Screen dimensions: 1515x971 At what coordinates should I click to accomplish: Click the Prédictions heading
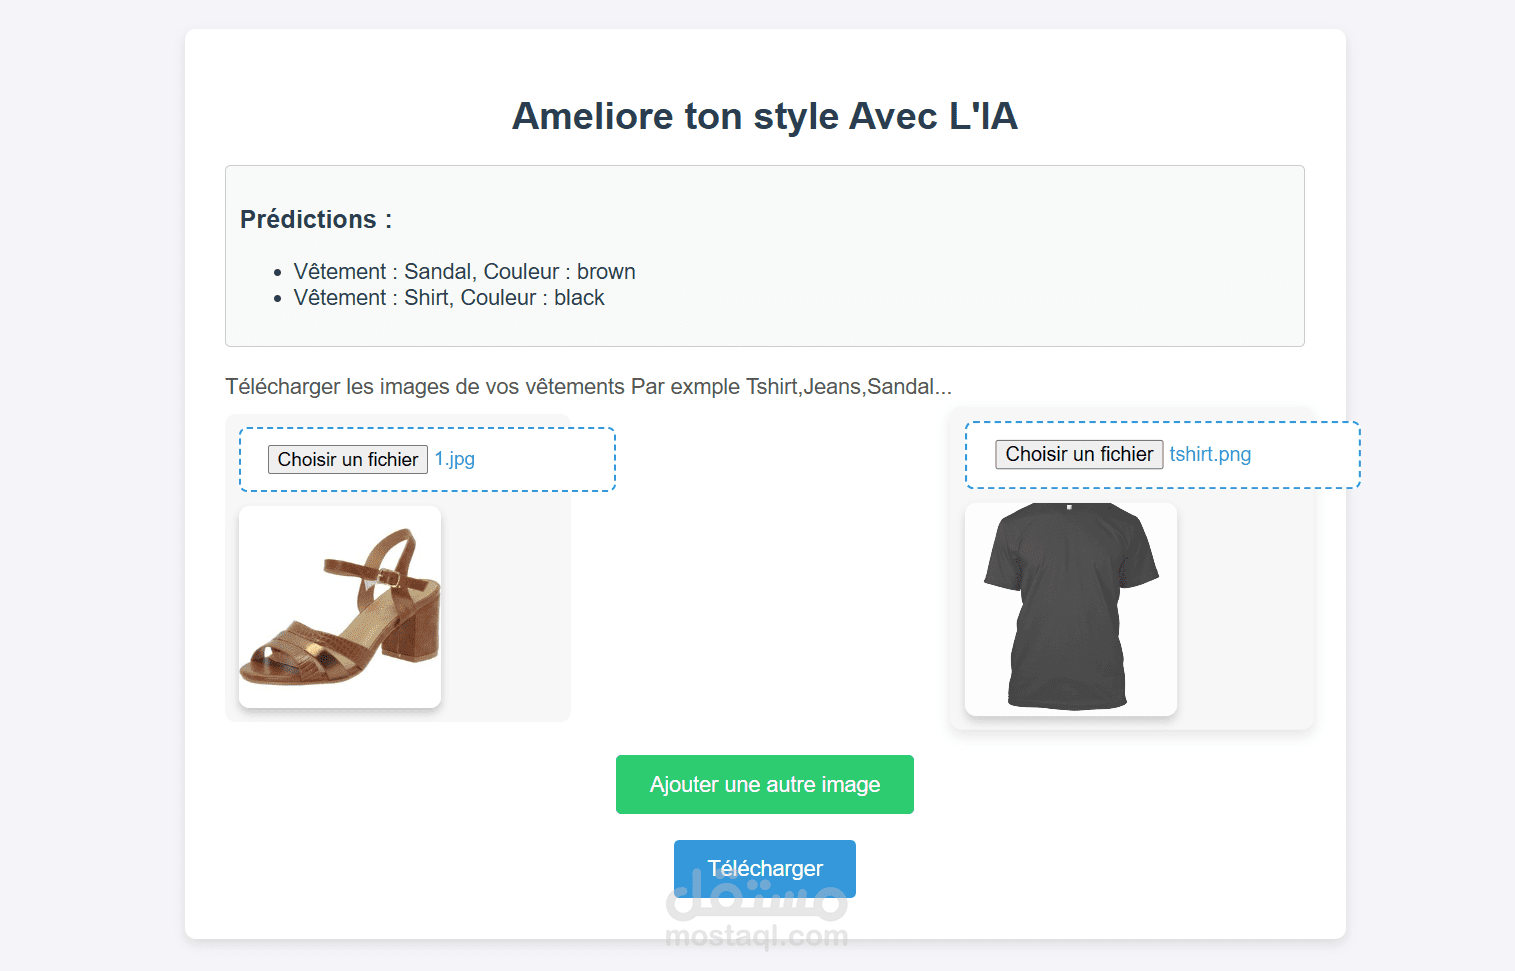[x=316, y=219]
